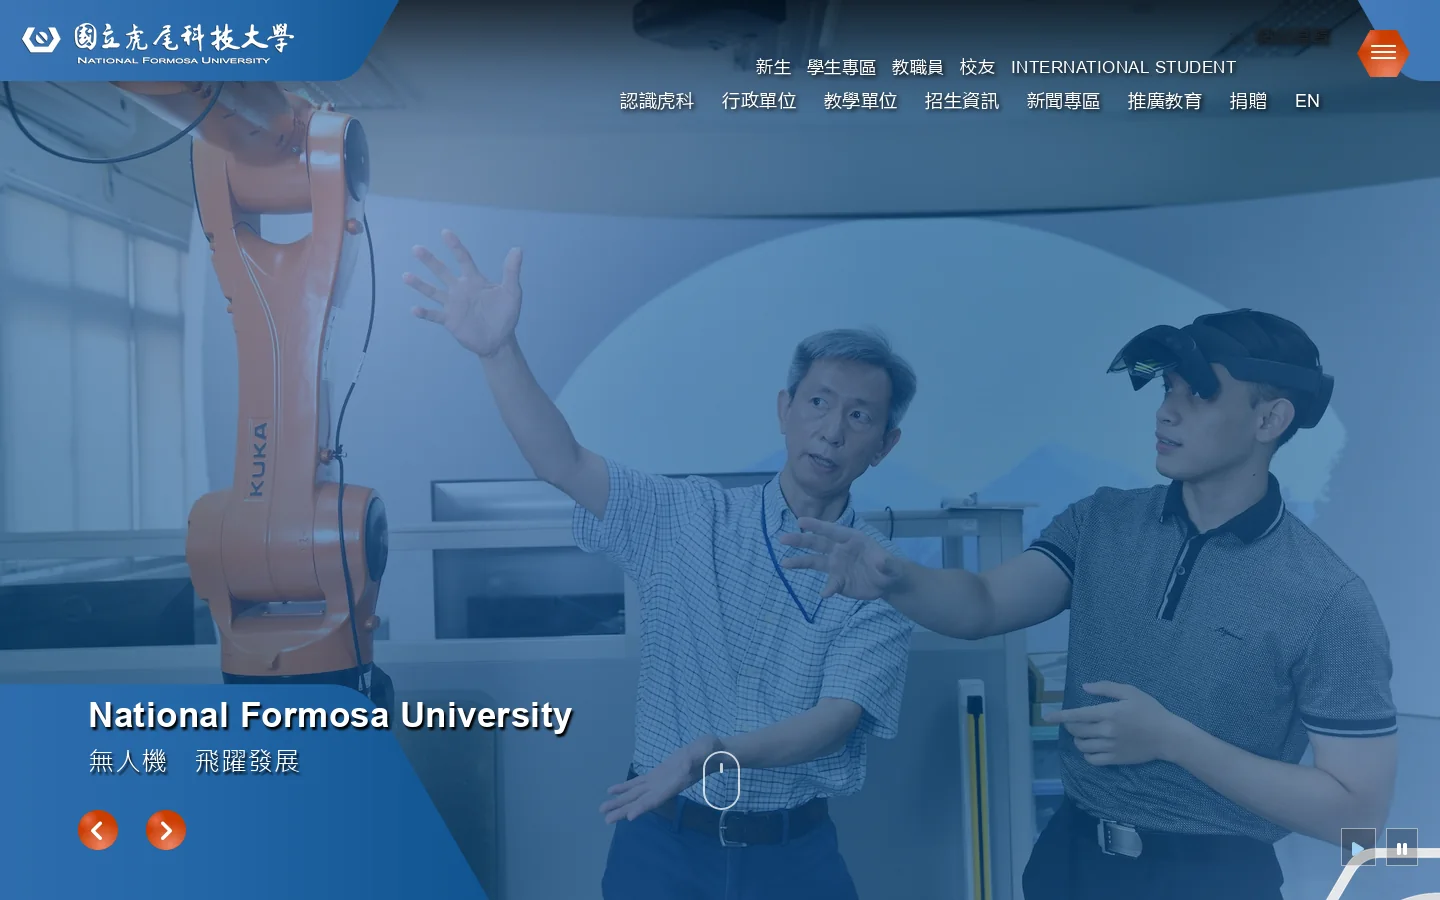The width and height of the screenshot is (1440, 900).
Task: Open the INTERNATIONAL STUDENT link
Action: [x=1123, y=67]
